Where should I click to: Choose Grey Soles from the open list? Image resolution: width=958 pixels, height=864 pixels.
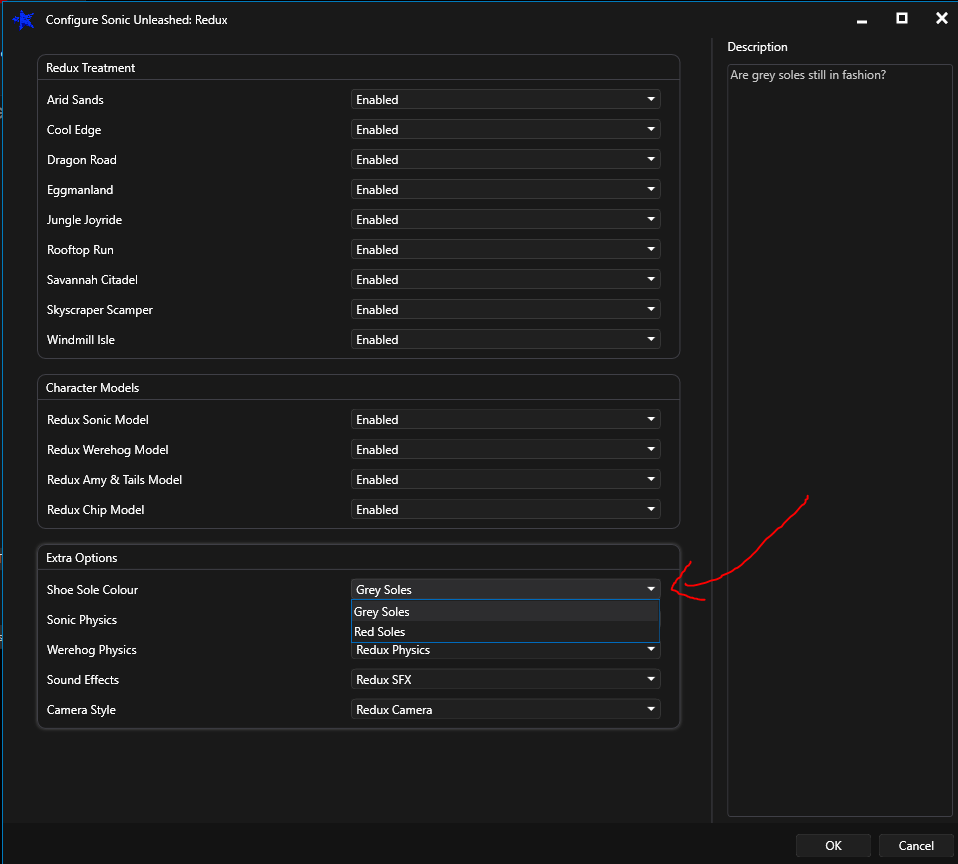pos(505,611)
